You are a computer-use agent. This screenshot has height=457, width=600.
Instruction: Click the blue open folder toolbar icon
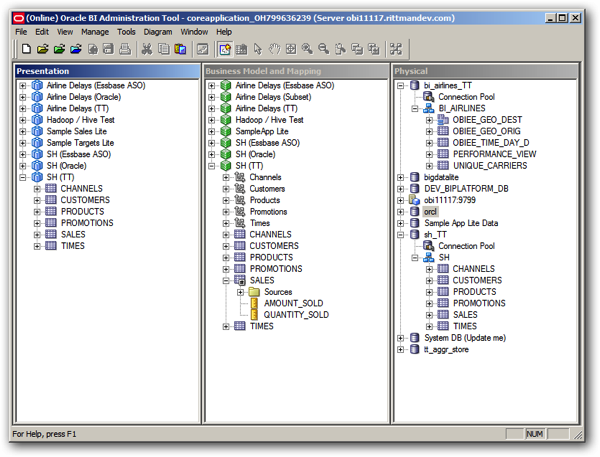pos(76,49)
